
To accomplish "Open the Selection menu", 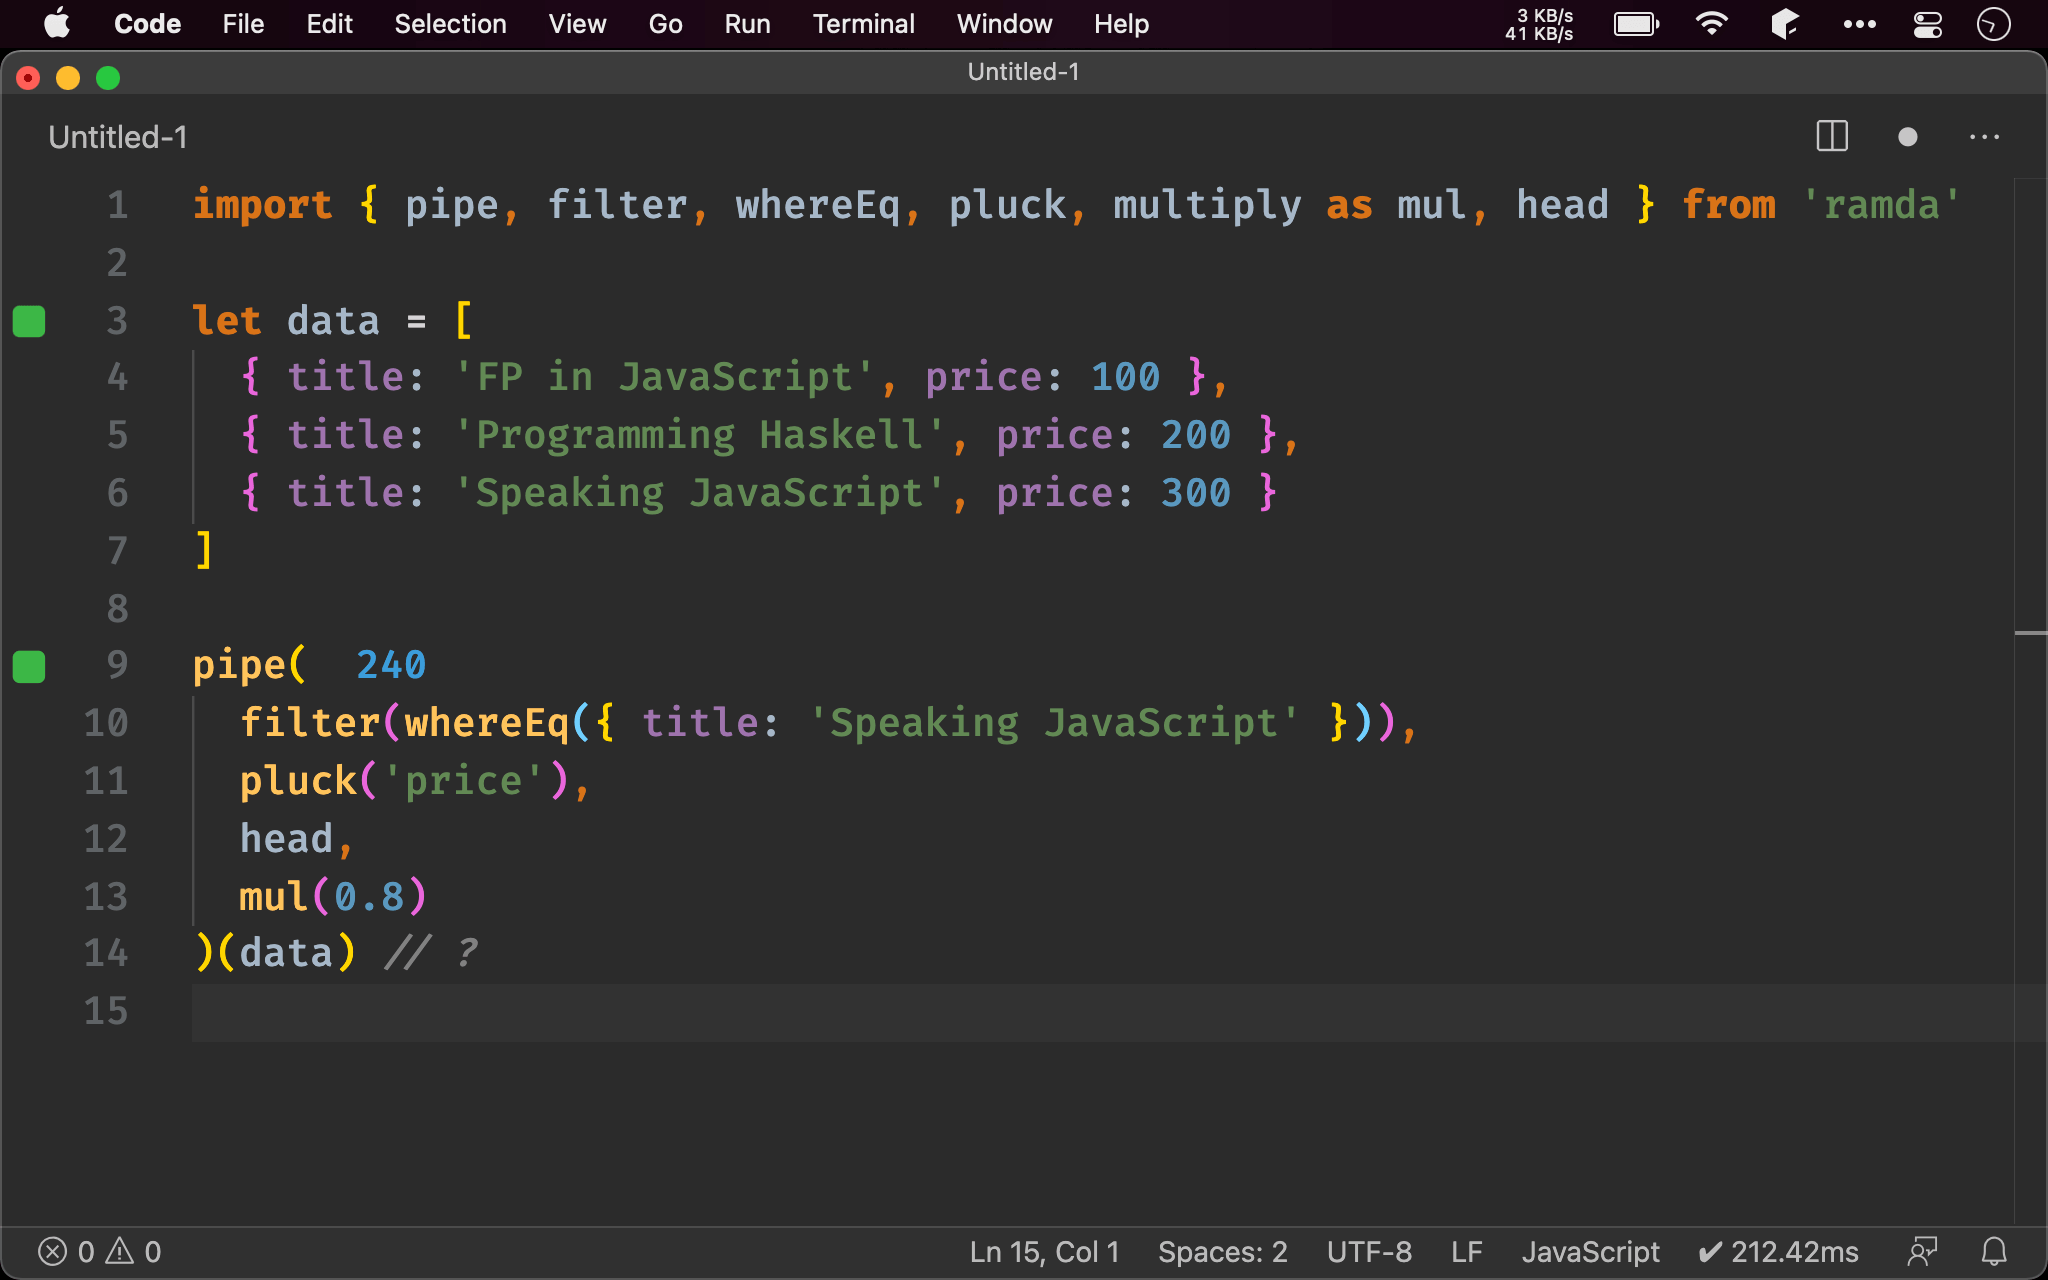I will 450,23.
